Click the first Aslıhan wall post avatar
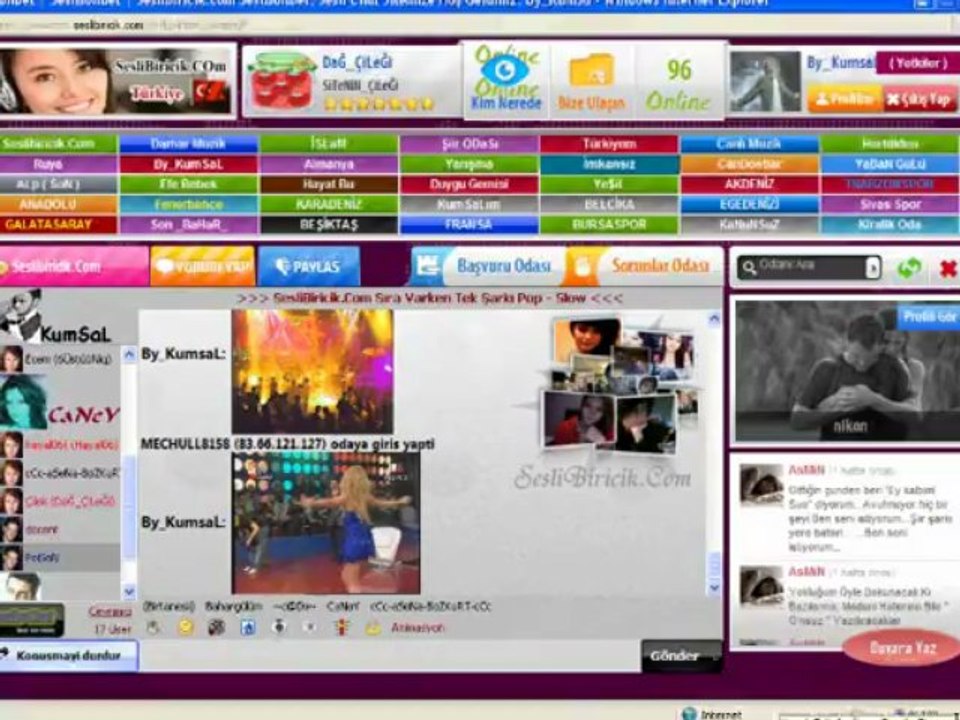The width and height of the screenshot is (960, 720). pyautogui.click(x=761, y=485)
